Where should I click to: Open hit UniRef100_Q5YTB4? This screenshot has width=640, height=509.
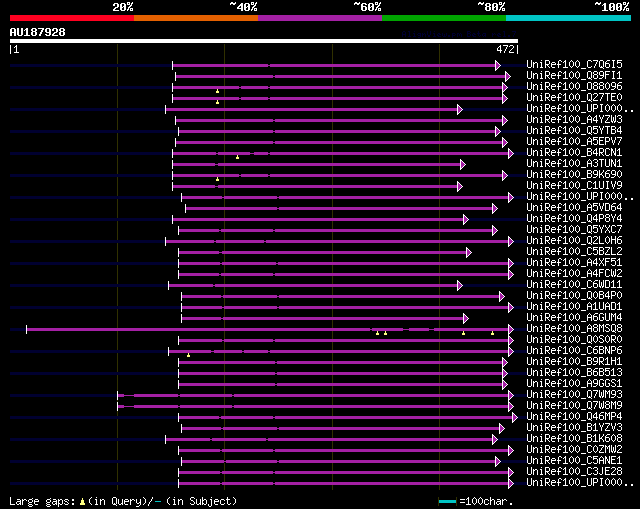[x=574, y=130]
